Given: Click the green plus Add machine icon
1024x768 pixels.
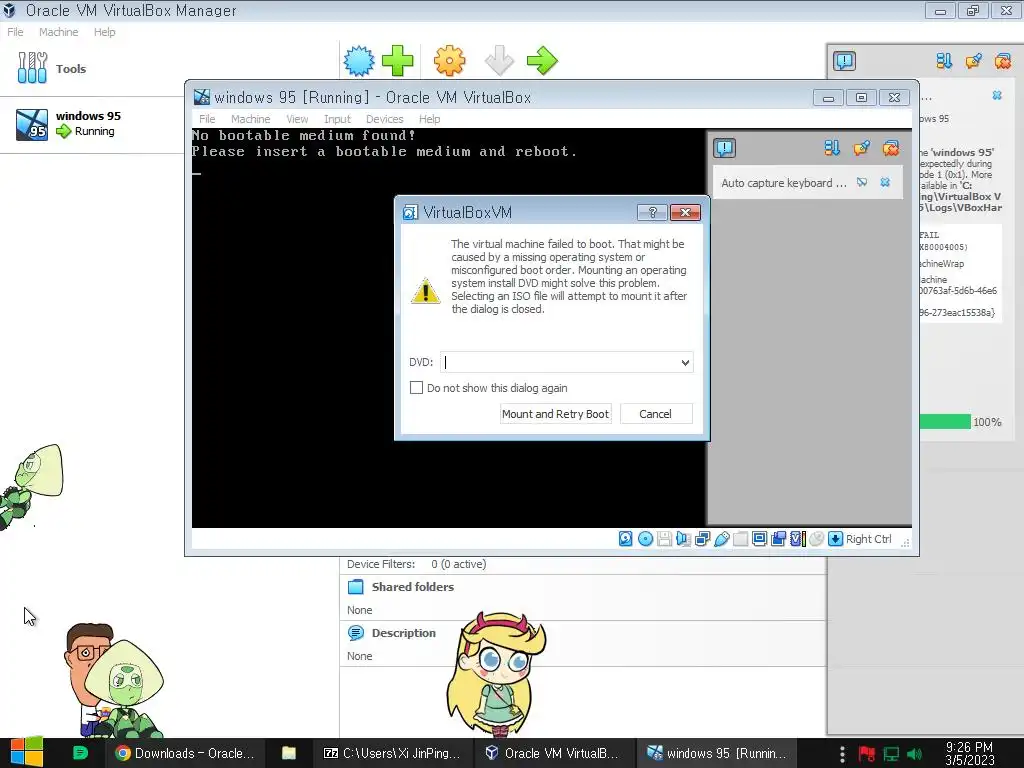Looking at the screenshot, I should (397, 61).
